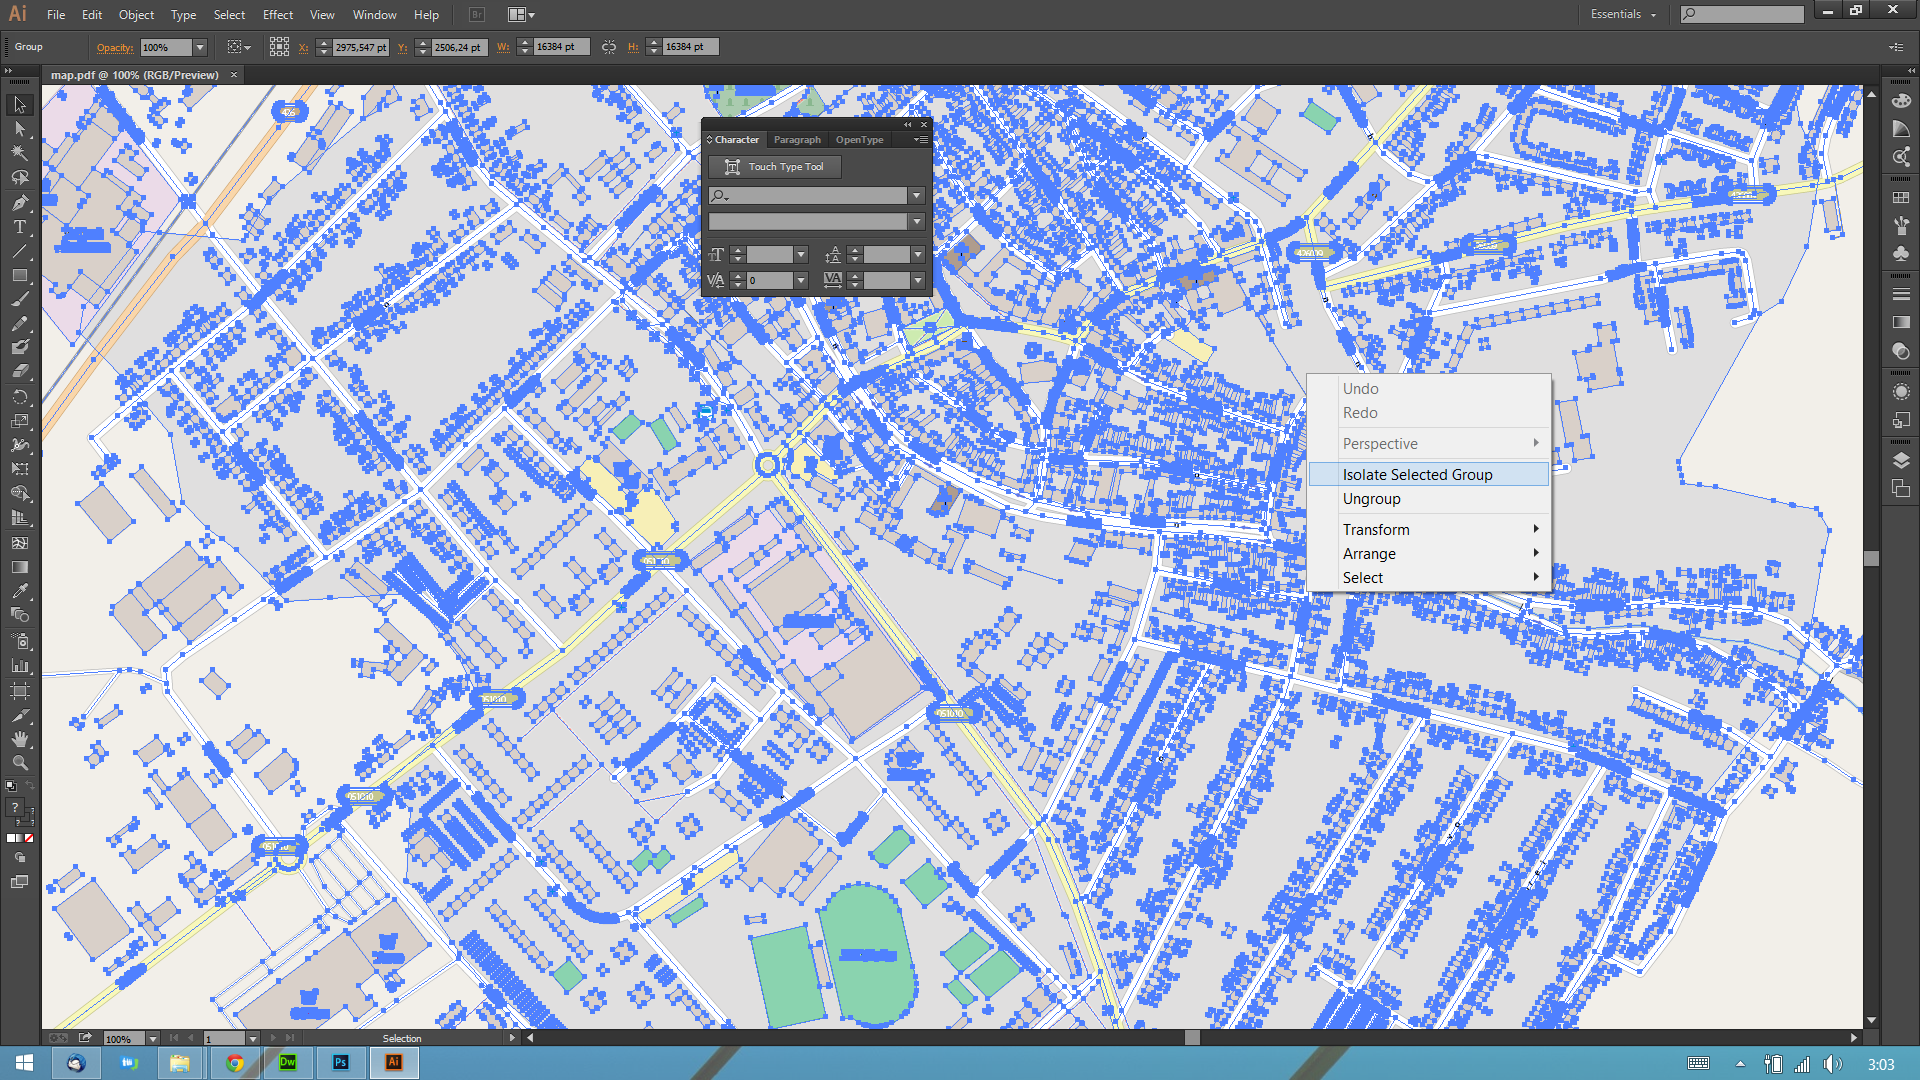1920x1080 pixels.
Task: Click the Opacity label link
Action: coord(115,47)
